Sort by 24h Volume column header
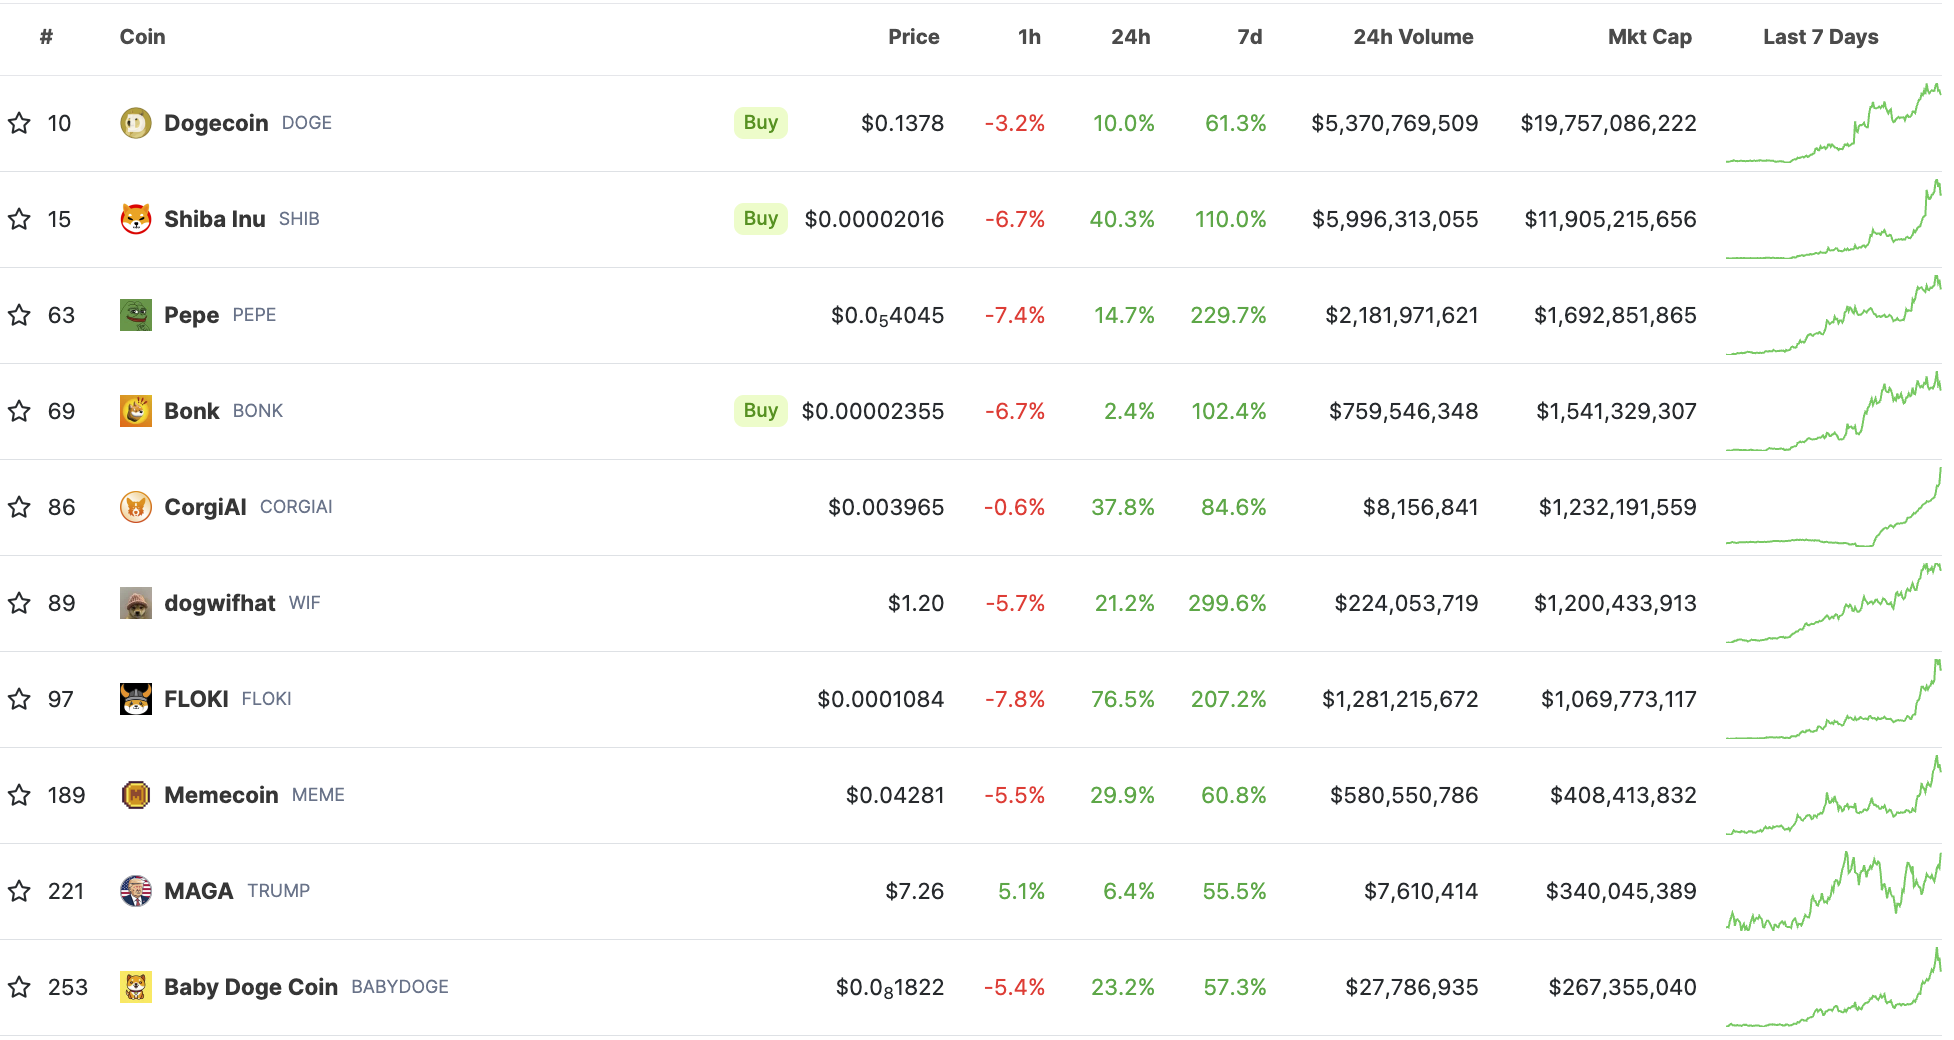Screen dimensions: 1954x1040 (x=1413, y=37)
